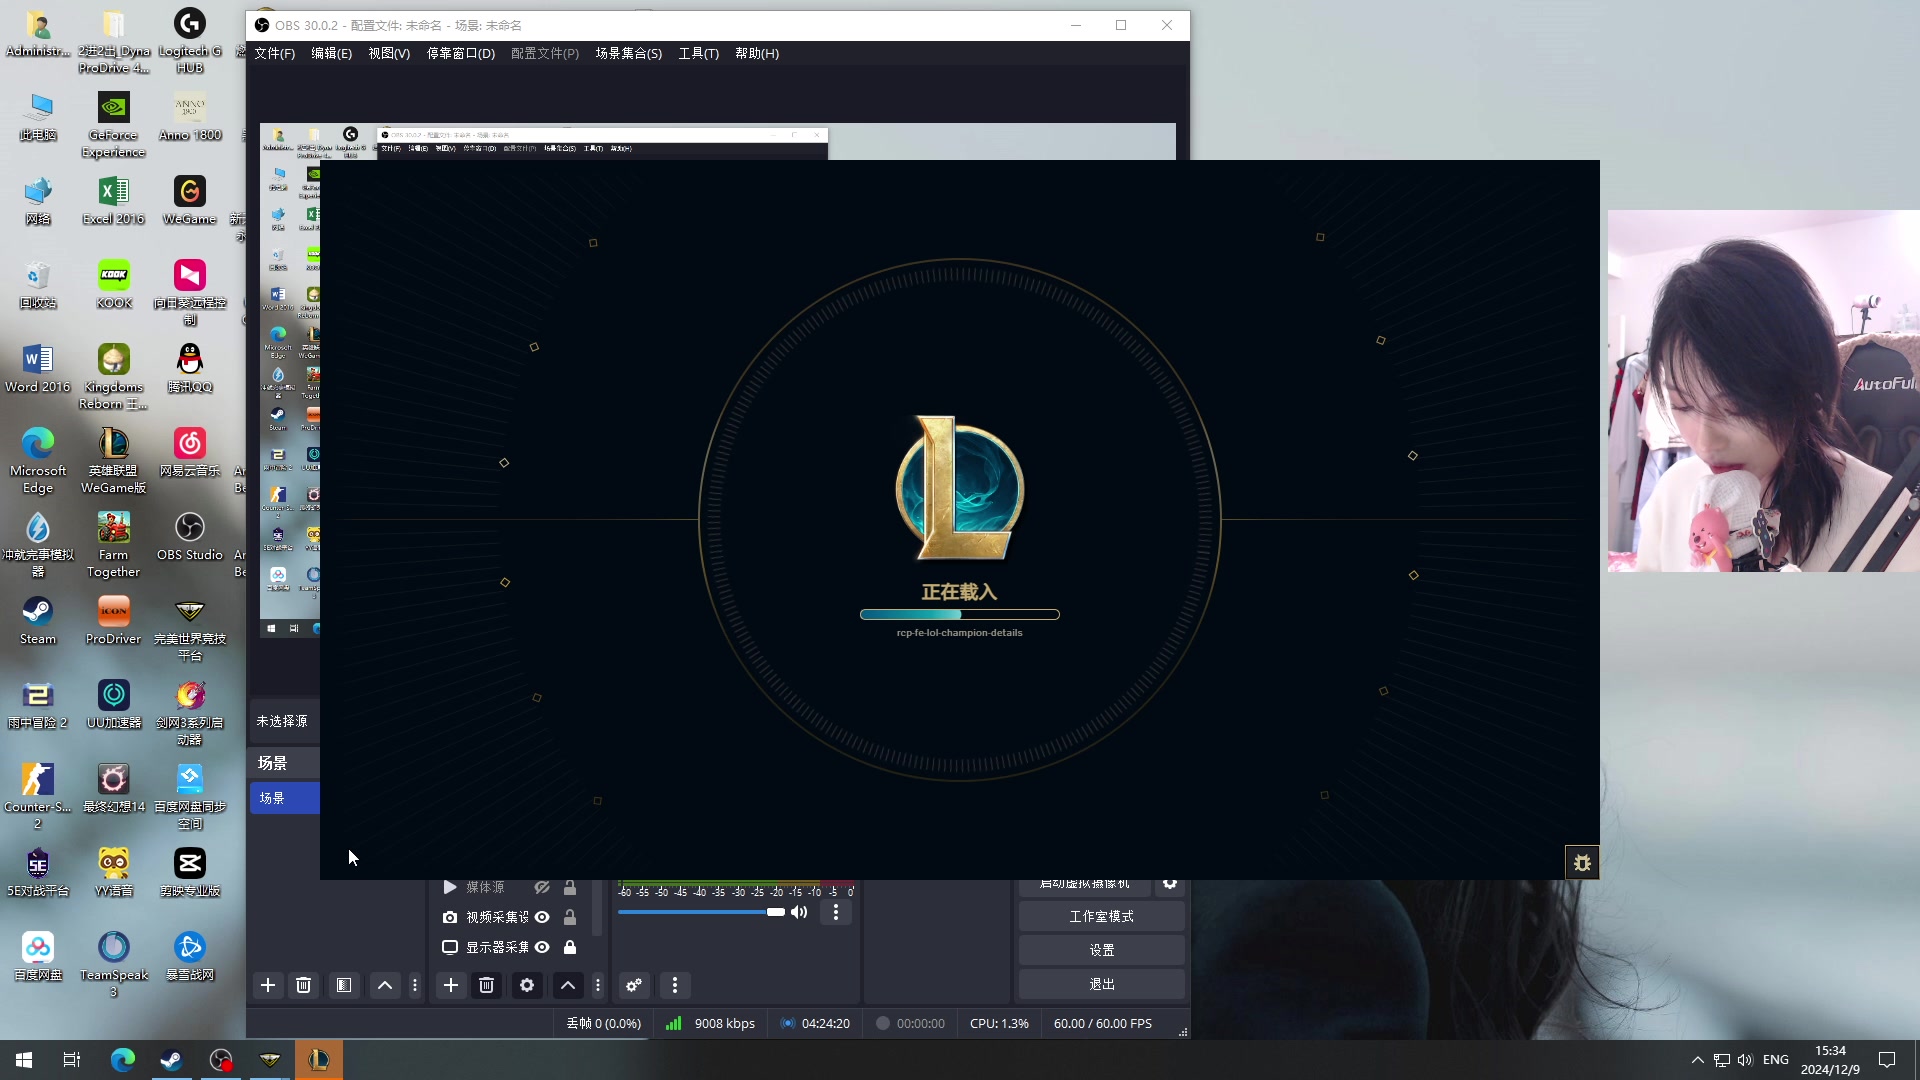The width and height of the screenshot is (1920, 1080).
Task: Toggle the lock on the 媒体源 source
Action: coord(570,887)
